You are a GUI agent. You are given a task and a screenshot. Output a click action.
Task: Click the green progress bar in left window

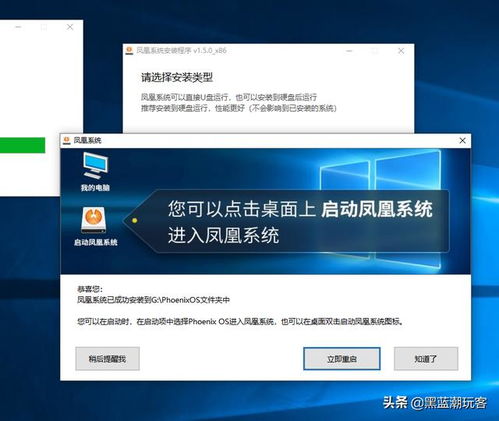pyautogui.click(x=22, y=145)
